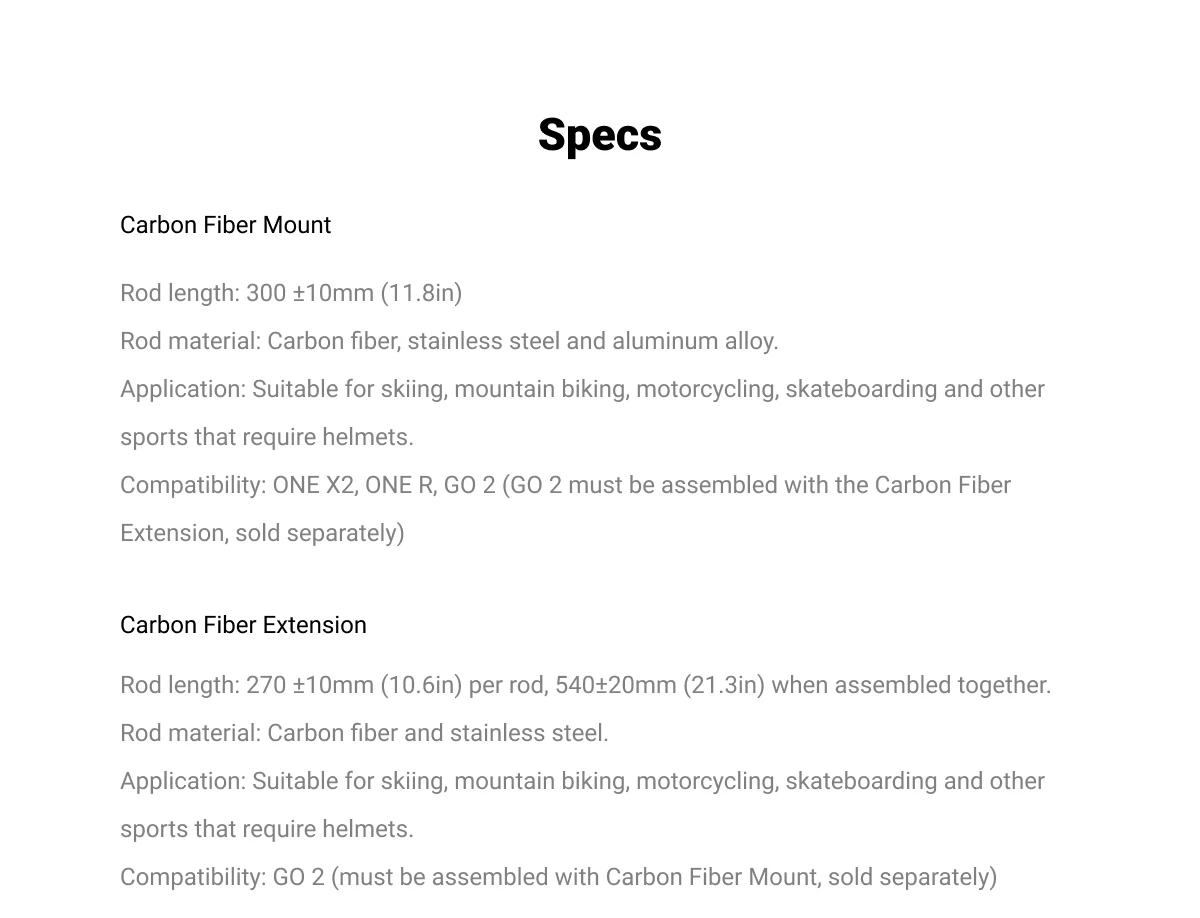Click the Application line under Carbon Fiber Extension
This screenshot has height=918, width=1200.
coord(582,781)
